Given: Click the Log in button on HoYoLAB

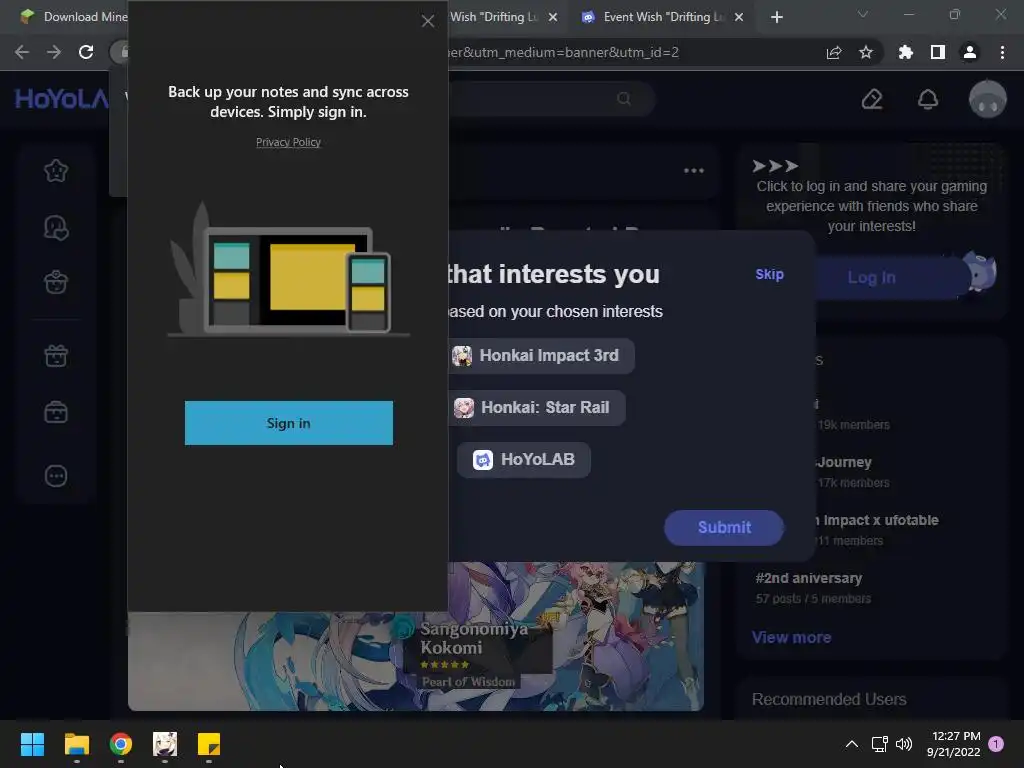Looking at the screenshot, I should [x=871, y=278].
